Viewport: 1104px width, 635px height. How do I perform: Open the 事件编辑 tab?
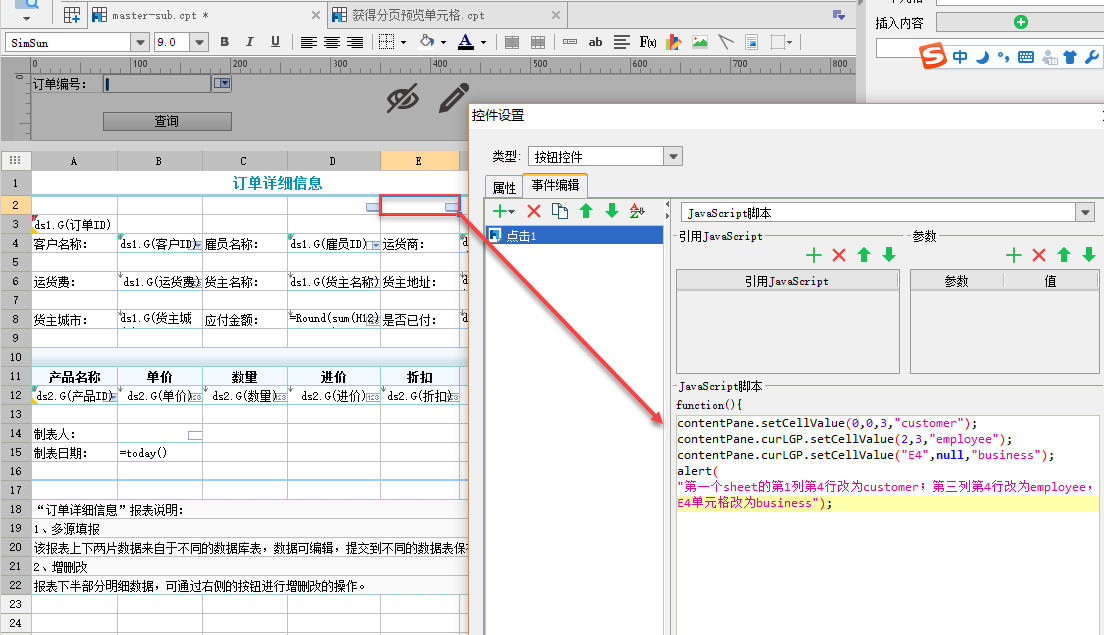click(555, 185)
